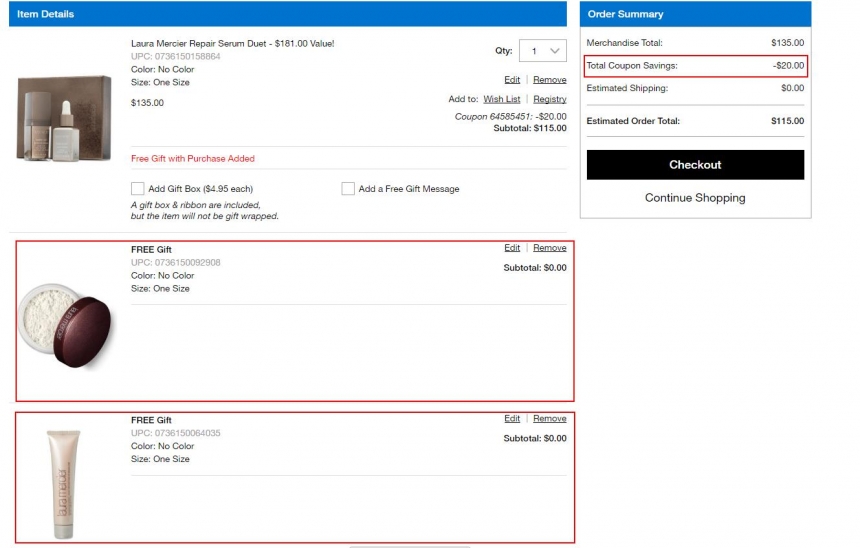The height and width of the screenshot is (548, 860).
Task: Add the serum duet to Wish List
Action: [501, 99]
